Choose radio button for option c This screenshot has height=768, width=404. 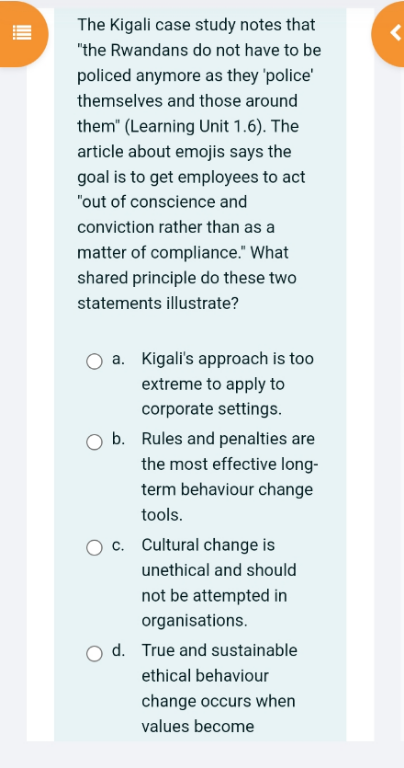(95, 548)
